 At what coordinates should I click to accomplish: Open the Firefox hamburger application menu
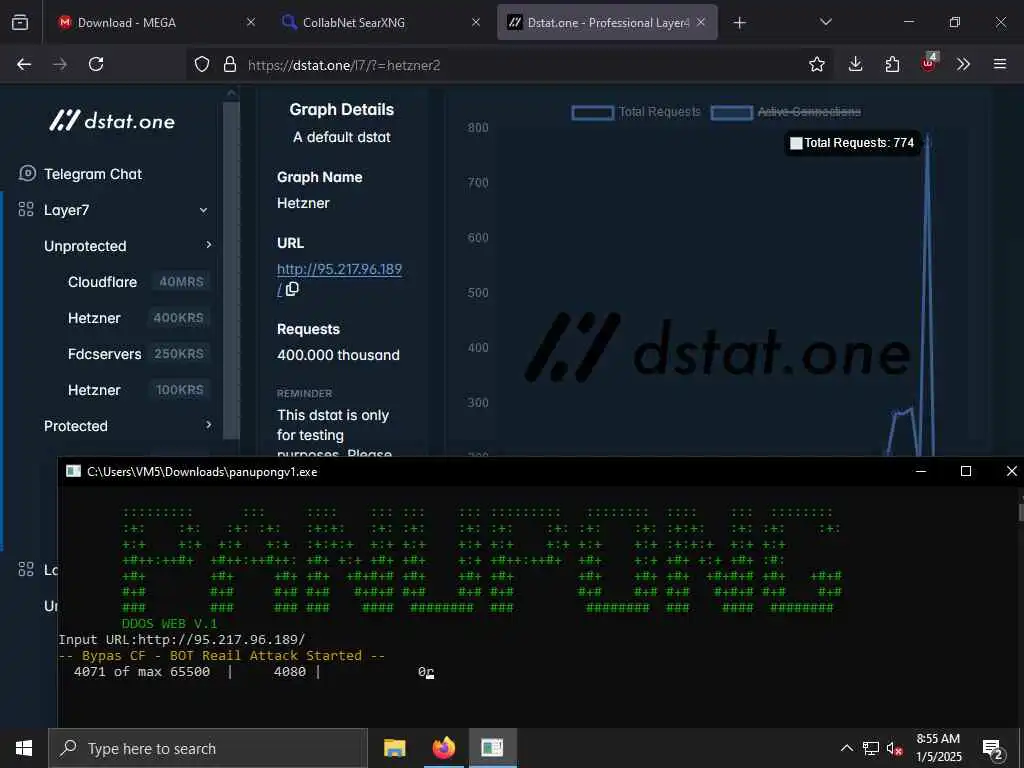tap(1000, 64)
